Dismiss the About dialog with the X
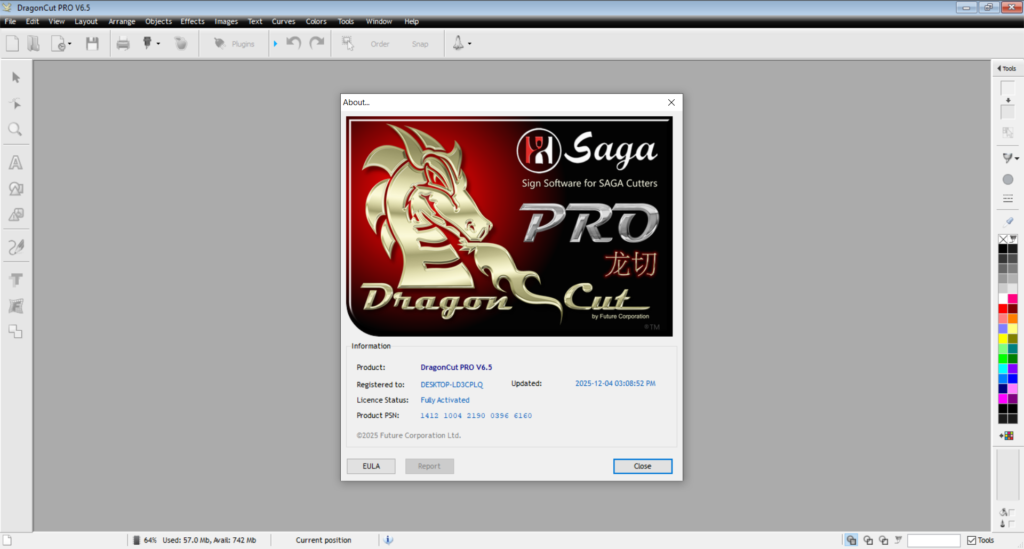This screenshot has width=1024, height=549. (671, 102)
